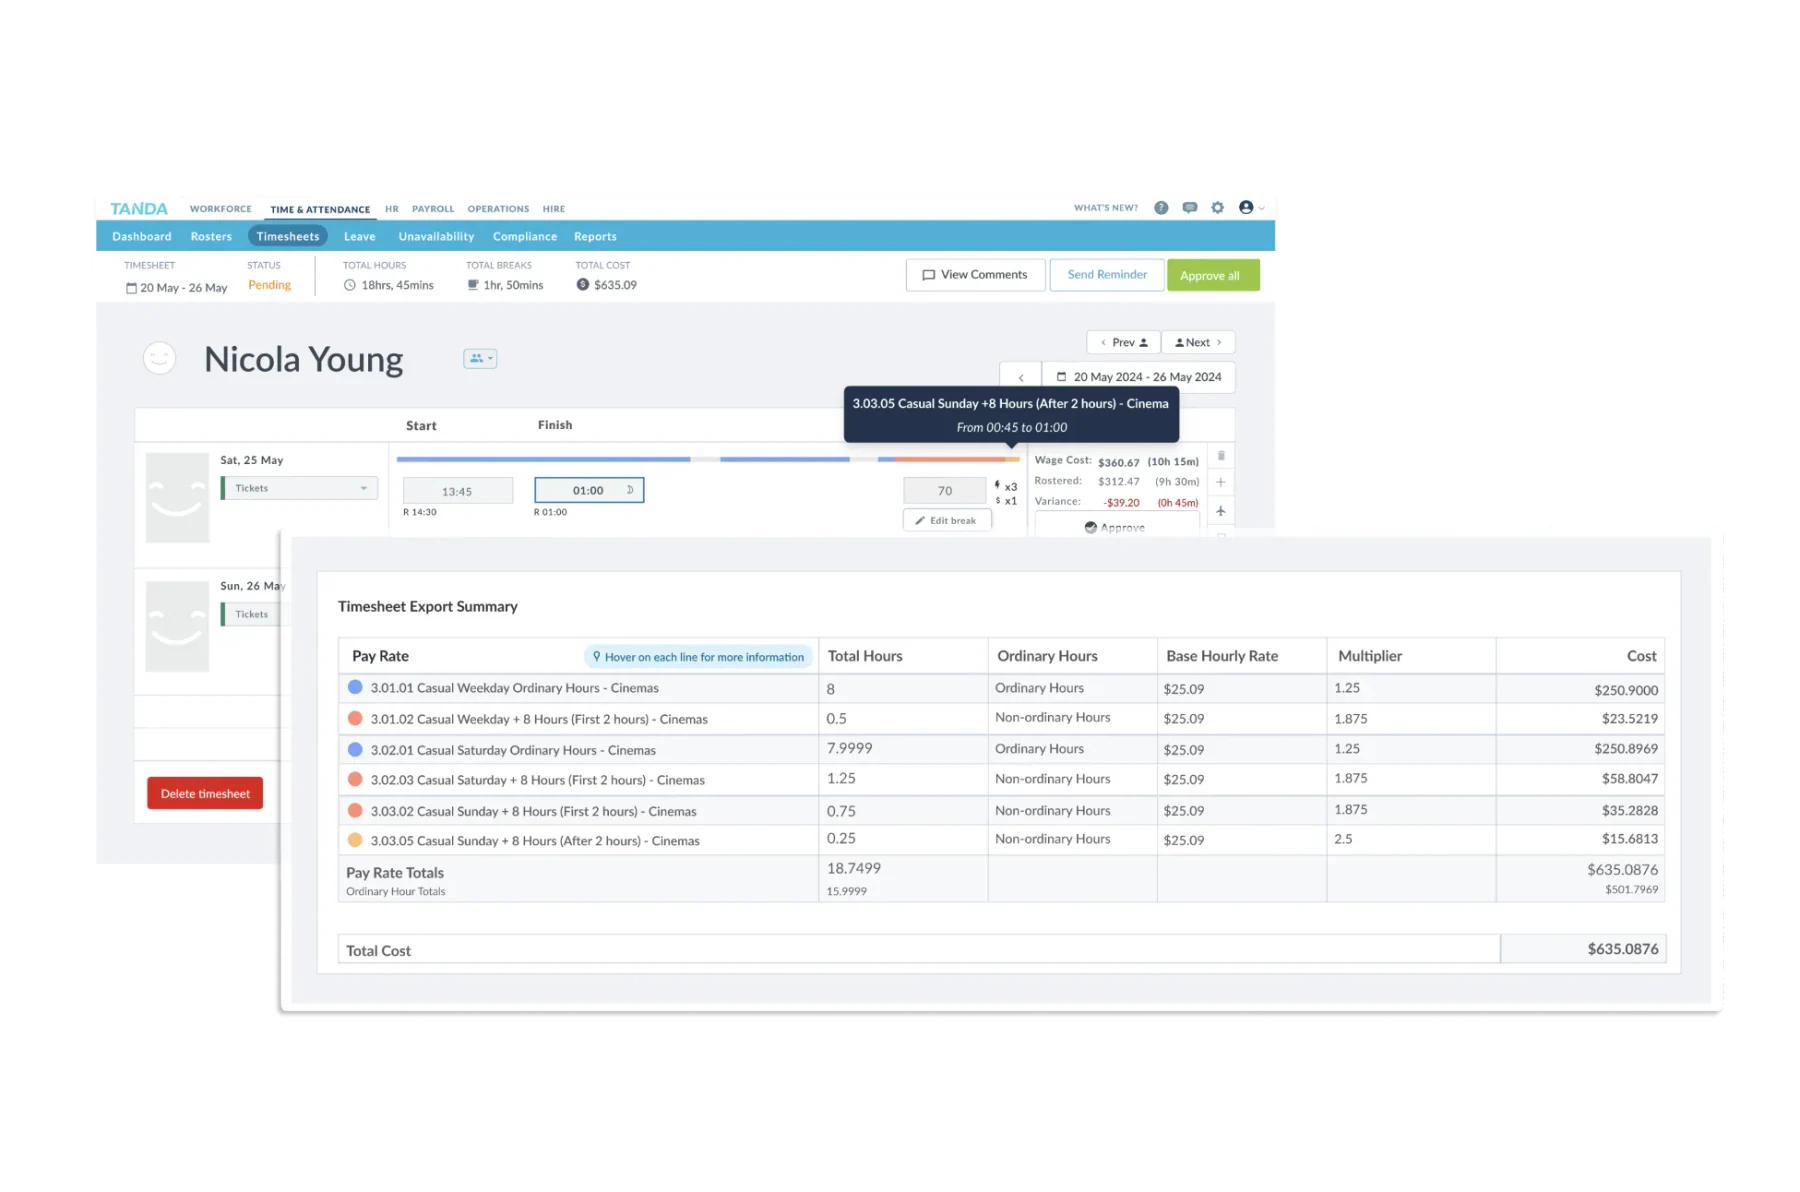The image size is (1800, 1192).
Task: Switch to the Dashboard tab
Action: (x=142, y=237)
